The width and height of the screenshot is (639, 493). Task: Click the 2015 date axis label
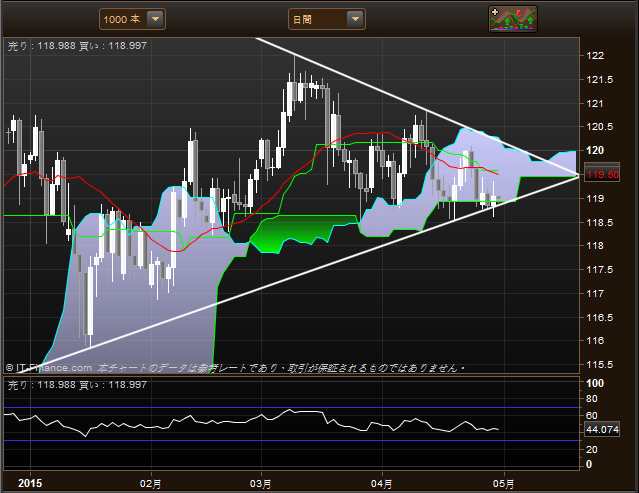click(x=30, y=483)
